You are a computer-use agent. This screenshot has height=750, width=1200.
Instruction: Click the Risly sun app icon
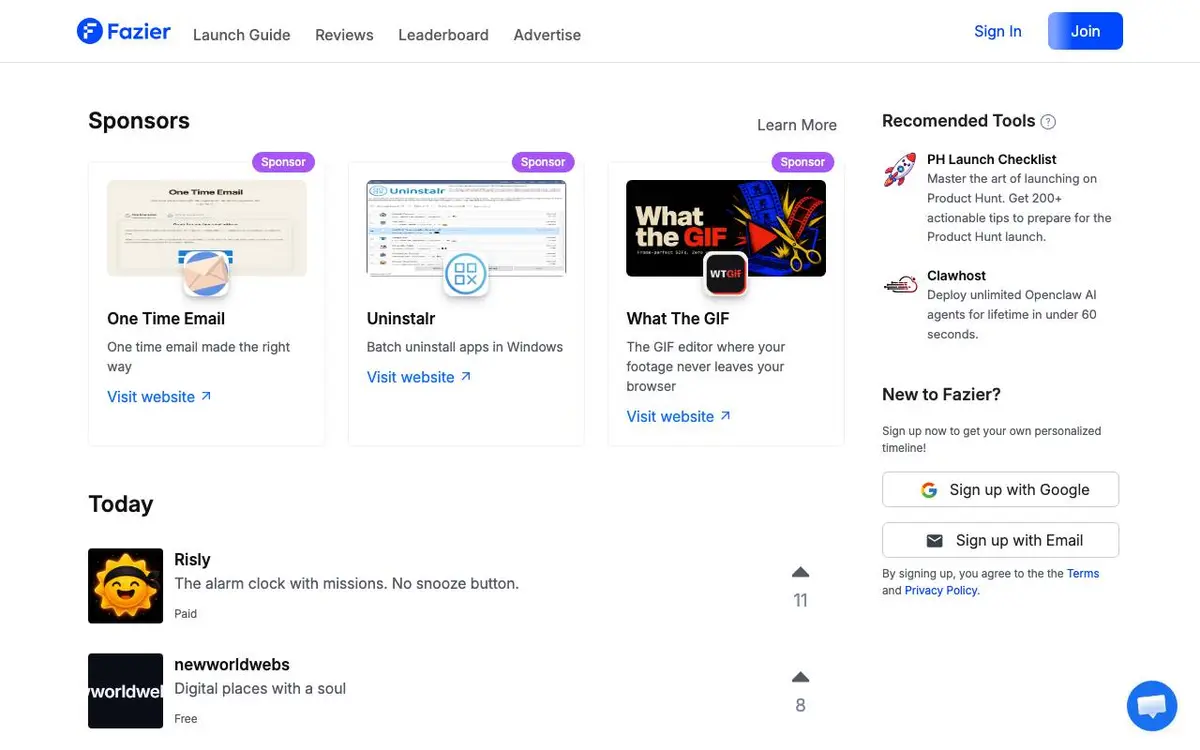pos(125,586)
